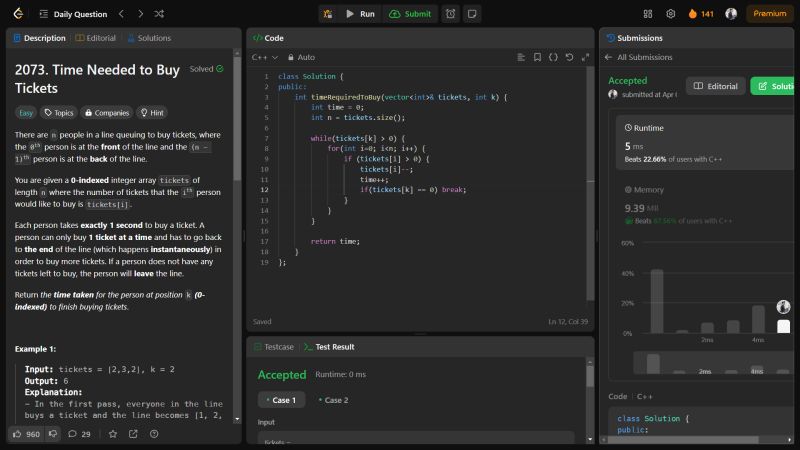Open the timer alarm clock icon
This screenshot has height=450, width=800.
pyautogui.click(x=451, y=14)
